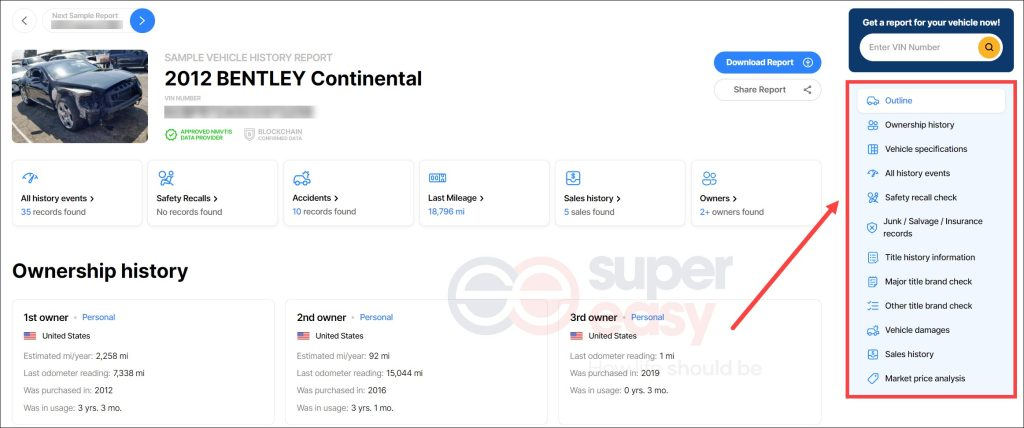The height and width of the screenshot is (428, 1024).
Task: Jump to Title history information section
Action: click(x=931, y=257)
